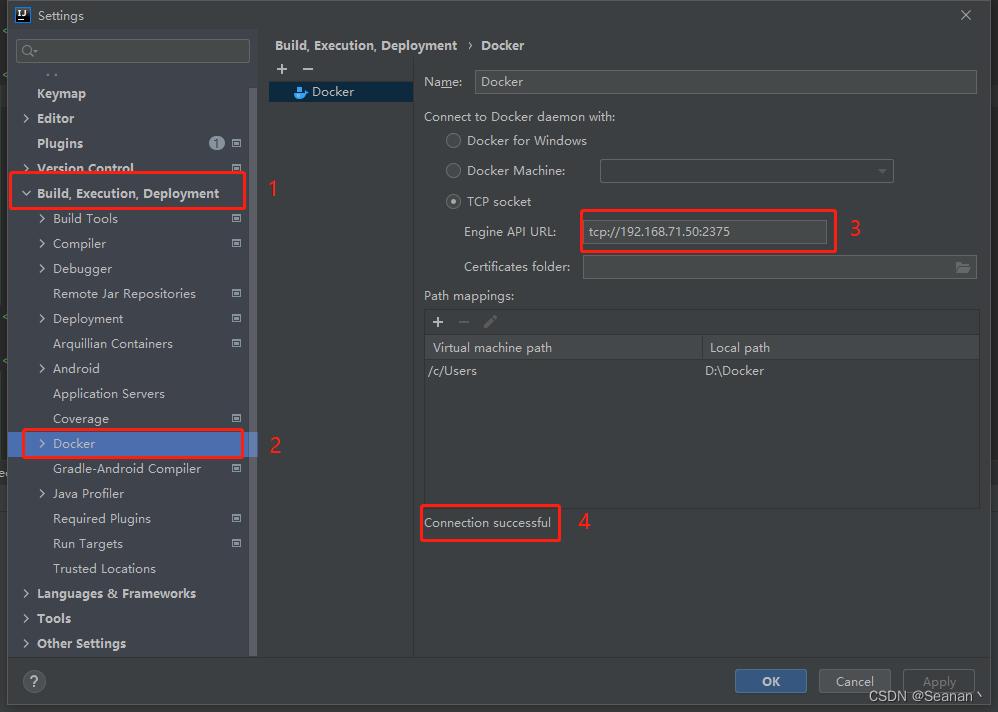Image resolution: width=998 pixels, height=712 pixels.
Task: Expand the Editor section chevron
Action: (x=26, y=118)
